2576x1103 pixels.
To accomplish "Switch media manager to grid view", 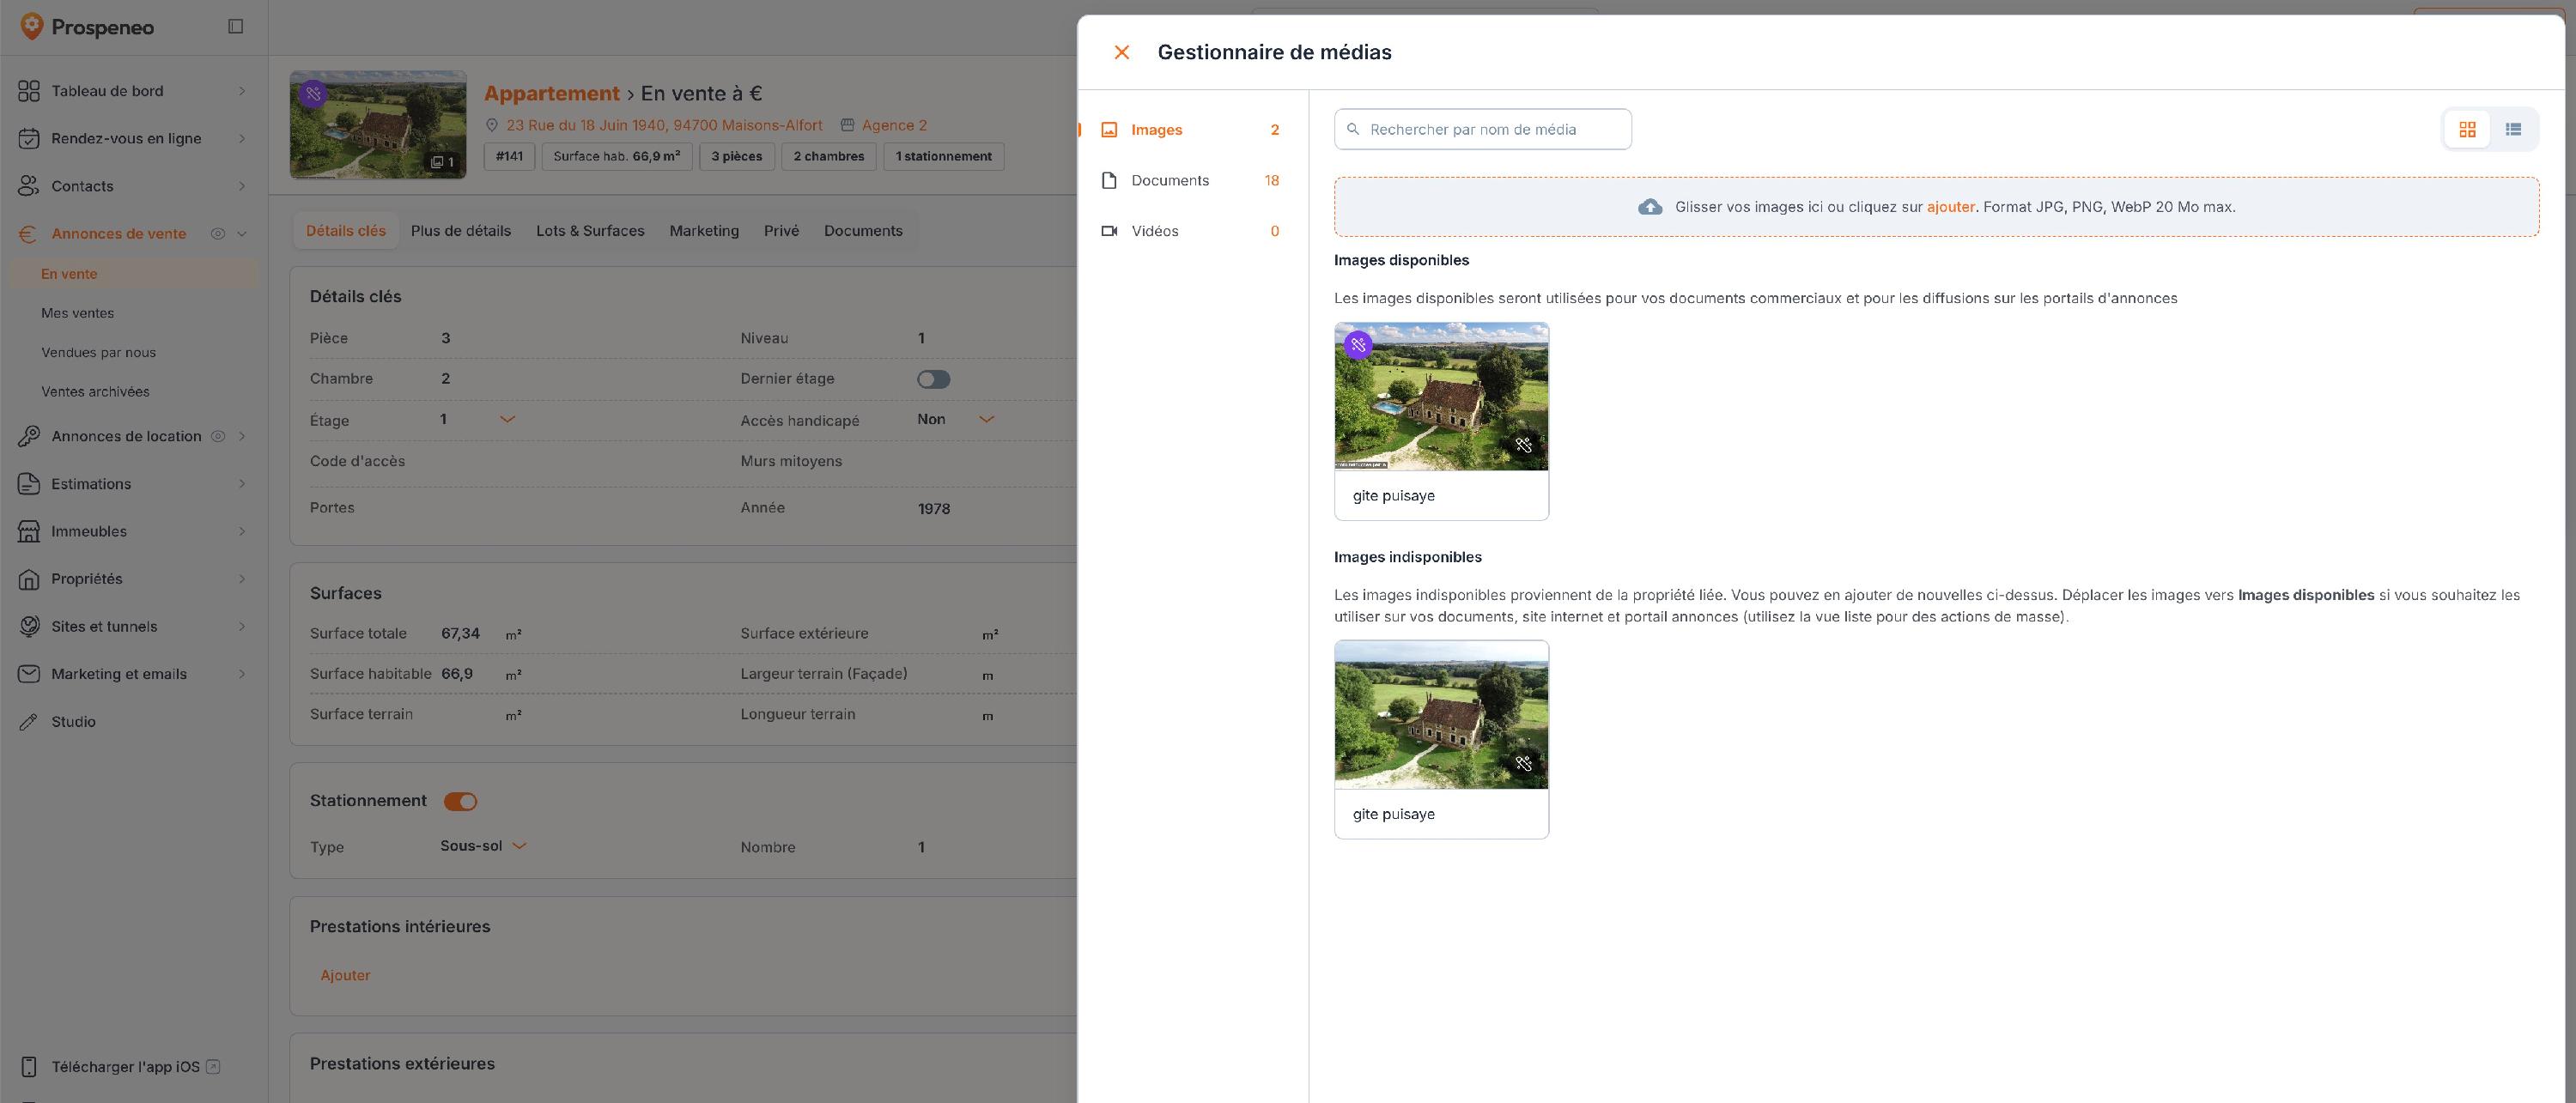I will [x=2467, y=129].
